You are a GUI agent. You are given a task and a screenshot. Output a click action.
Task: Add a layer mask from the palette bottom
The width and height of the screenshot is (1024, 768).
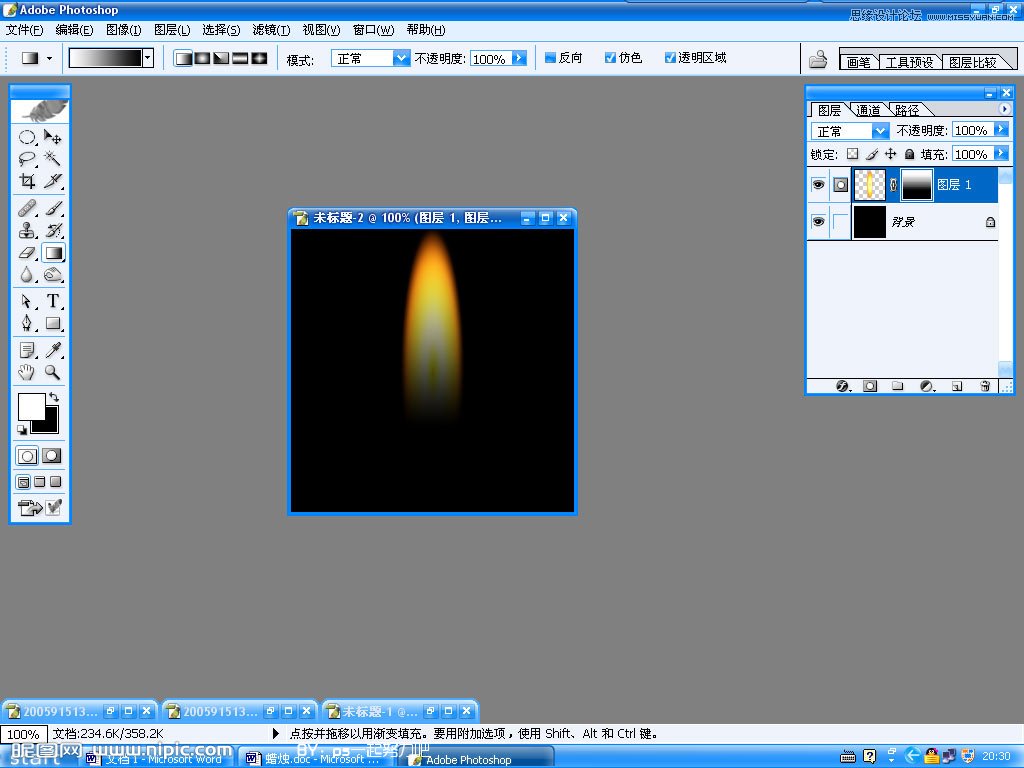(x=870, y=386)
